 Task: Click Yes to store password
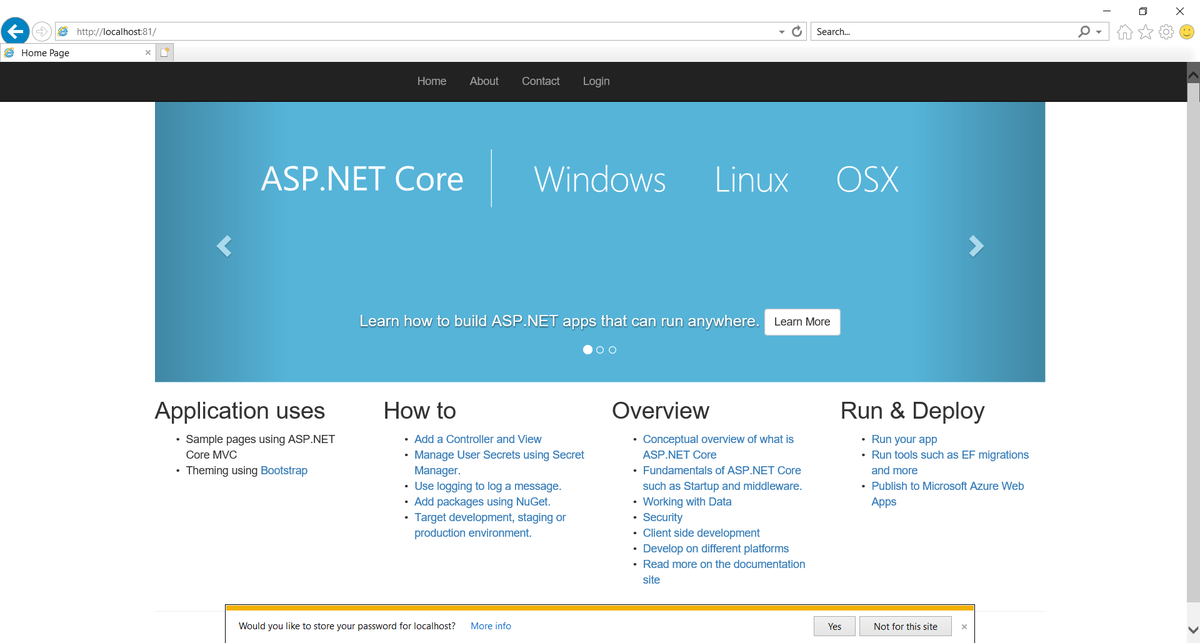(834, 626)
